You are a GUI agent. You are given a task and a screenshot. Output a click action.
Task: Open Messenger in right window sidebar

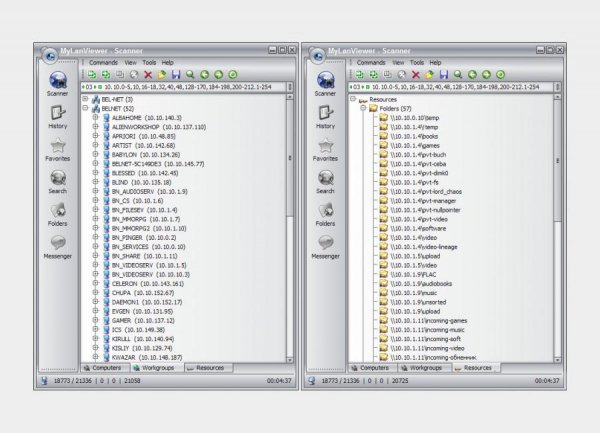325,247
